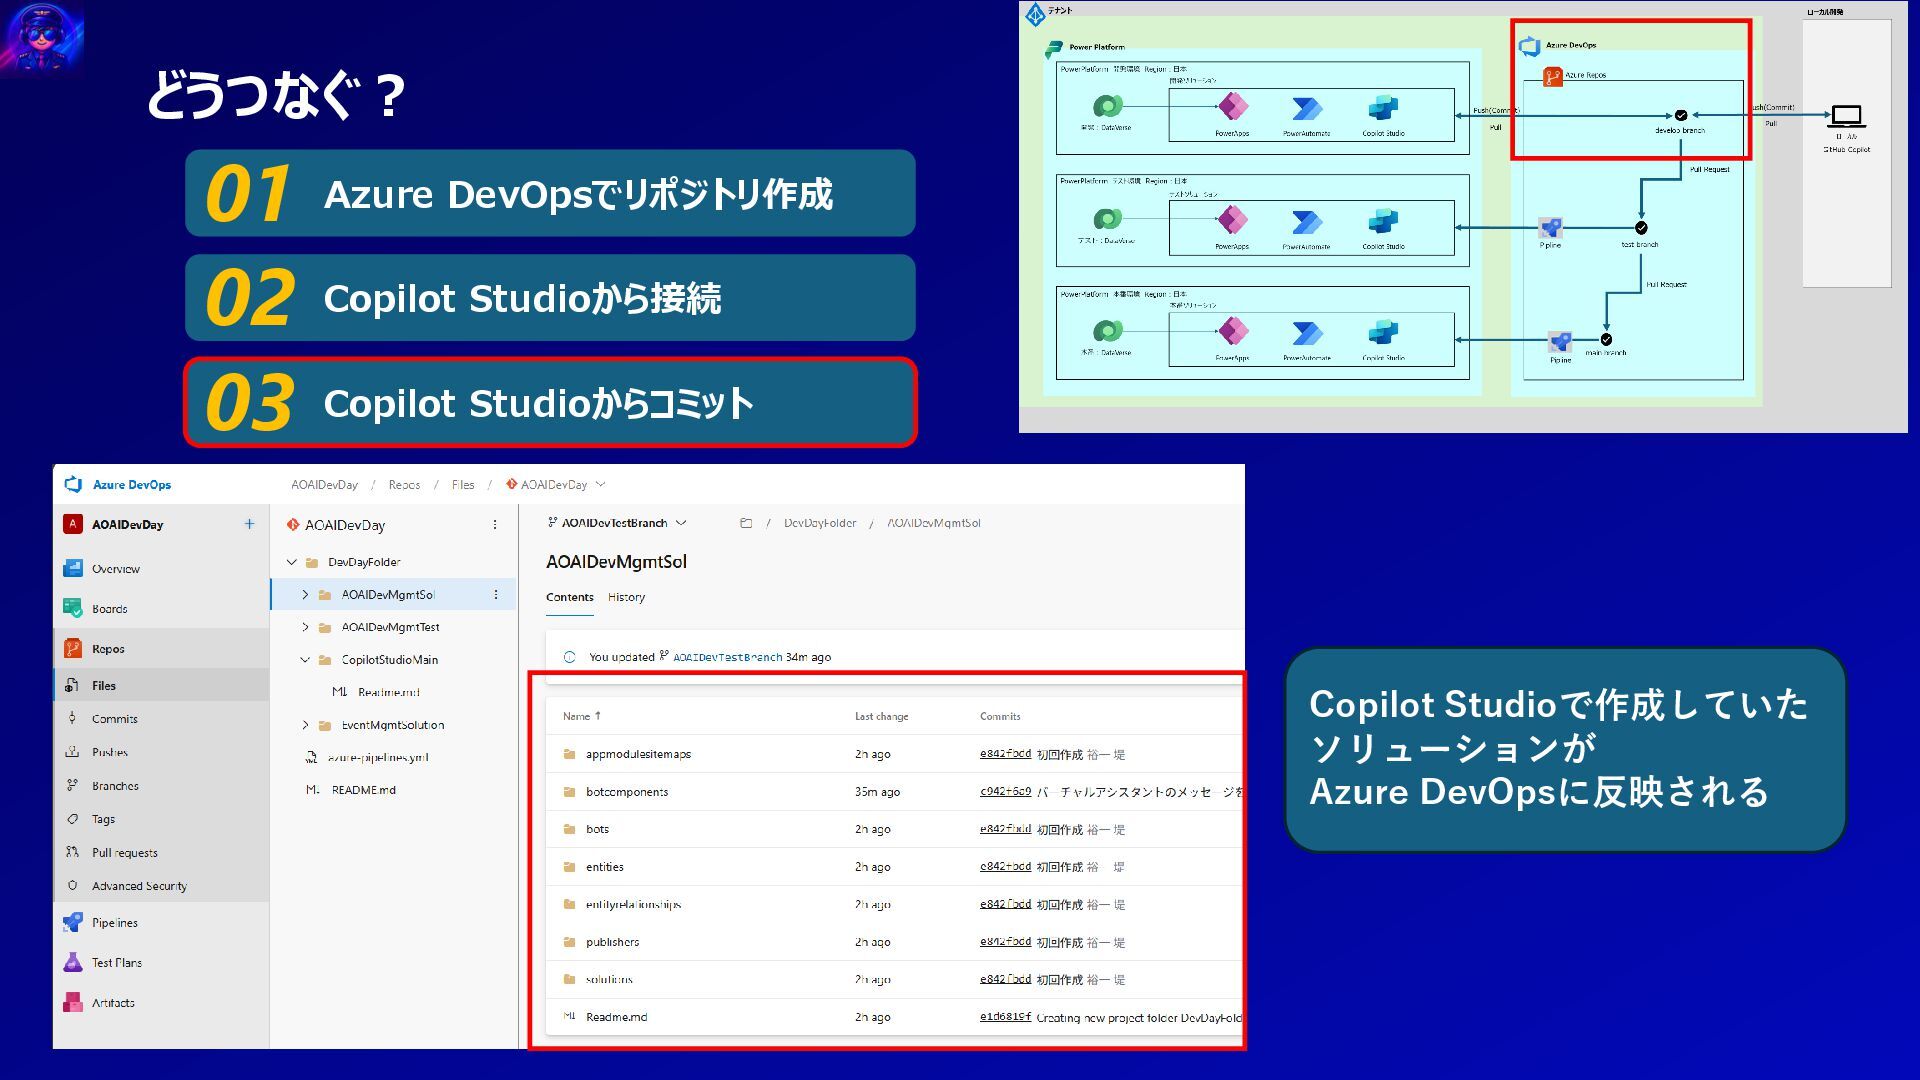1920x1080 pixels.
Task: Open commit e1d6819f link
Action: [x=1005, y=1016]
